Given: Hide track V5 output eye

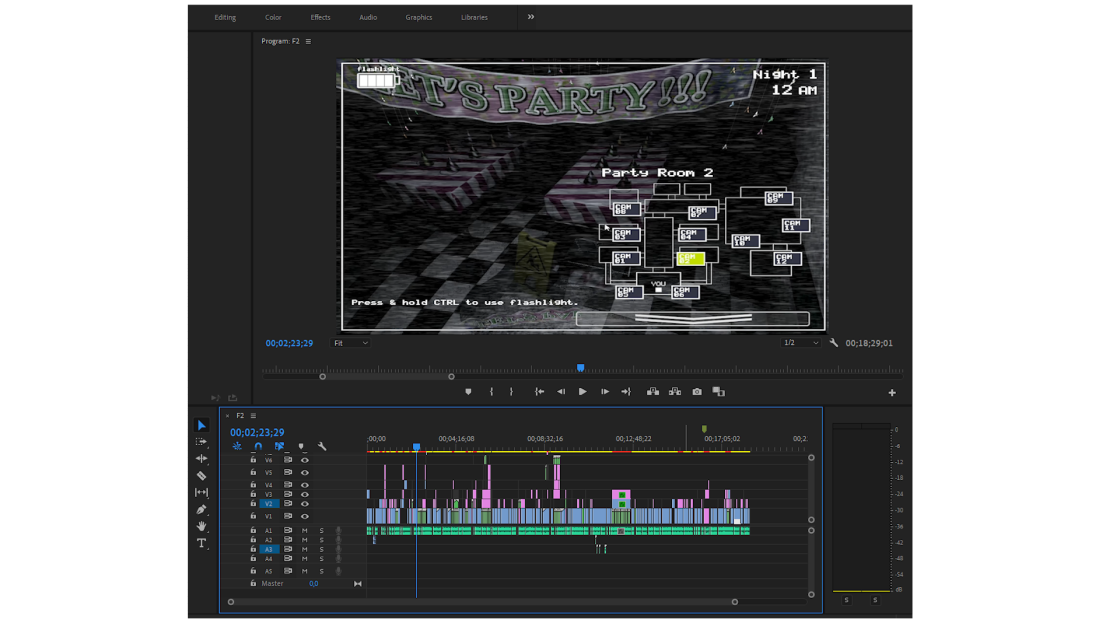Looking at the screenshot, I should [304, 473].
